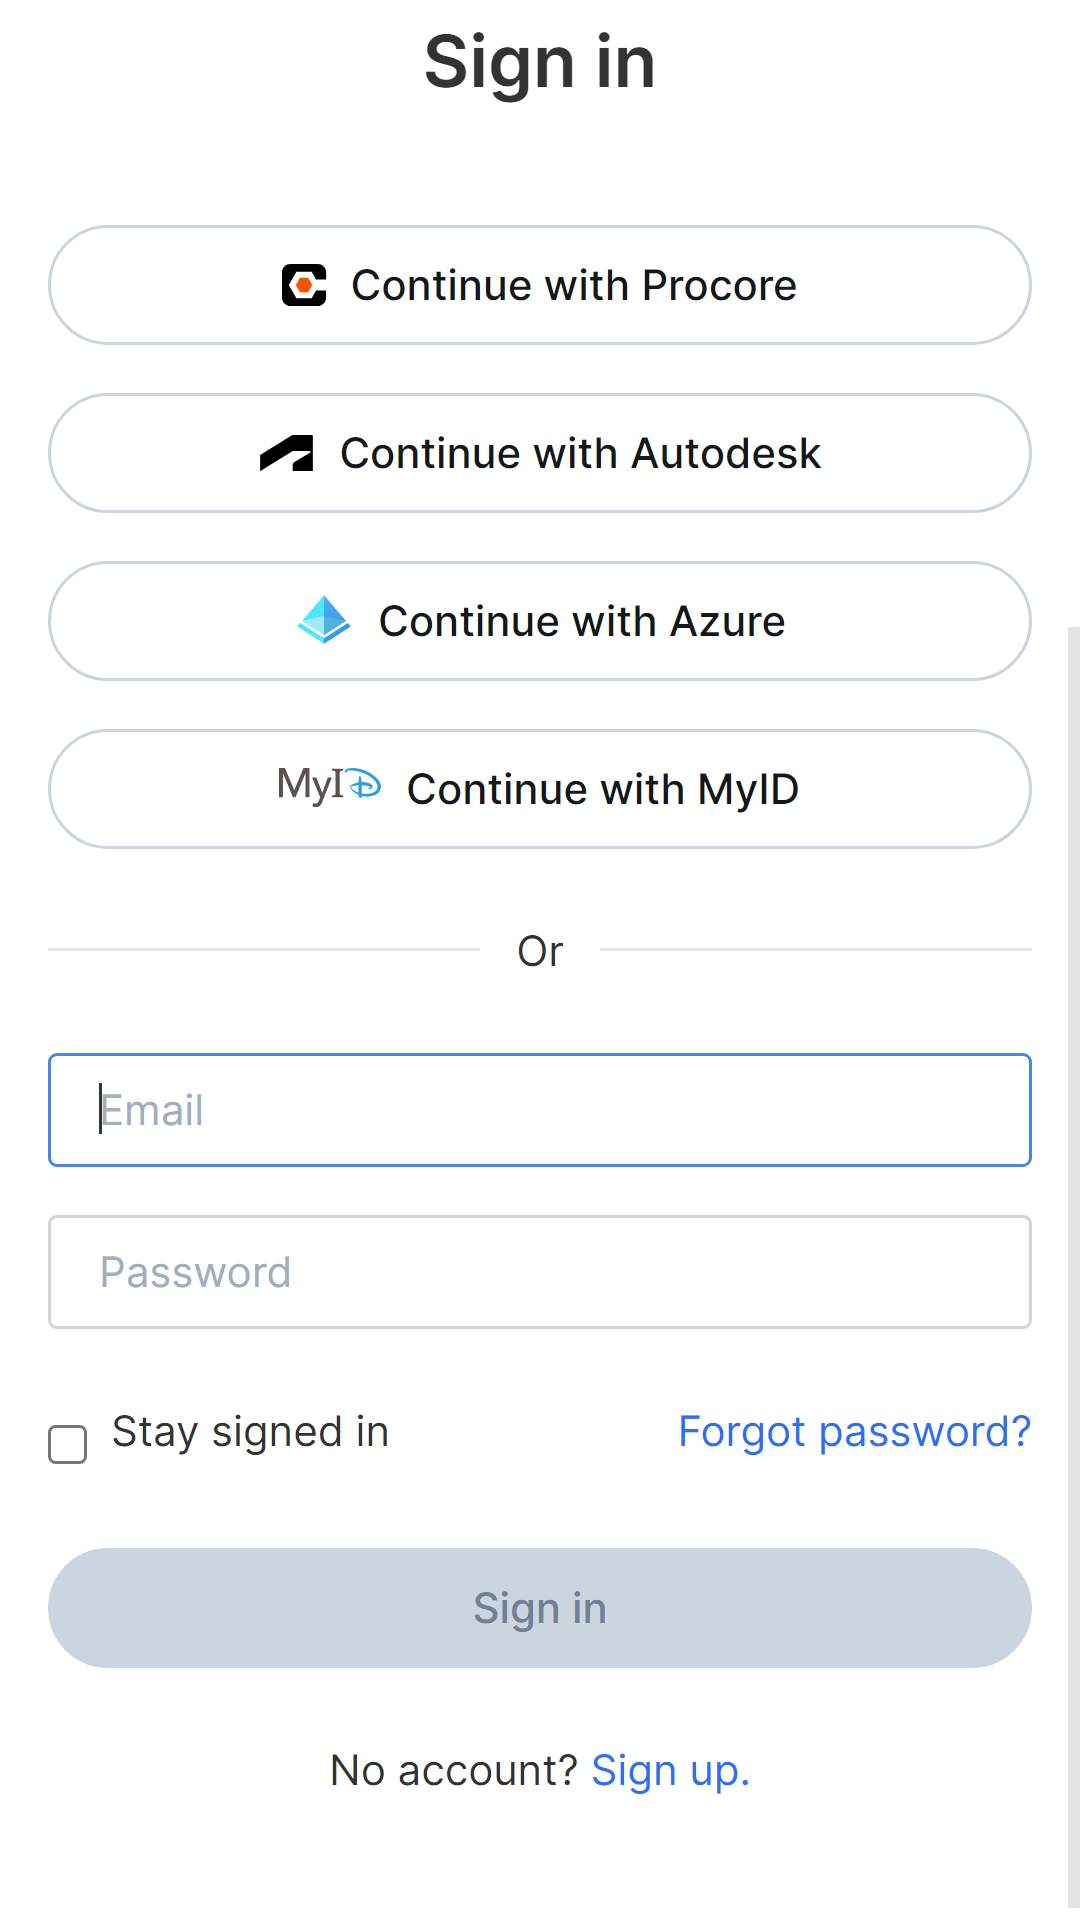Click the empty scrollbar track above thumb
Image resolution: width=1080 pixels, height=1920 pixels.
[1074, 313]
